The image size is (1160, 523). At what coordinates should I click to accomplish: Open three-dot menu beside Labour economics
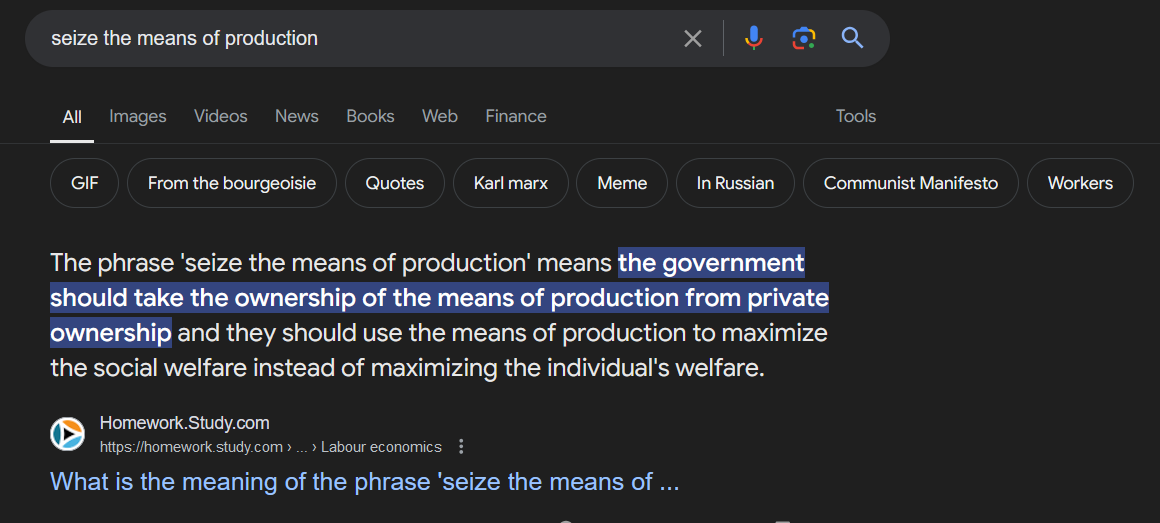(x=461, y=447)
